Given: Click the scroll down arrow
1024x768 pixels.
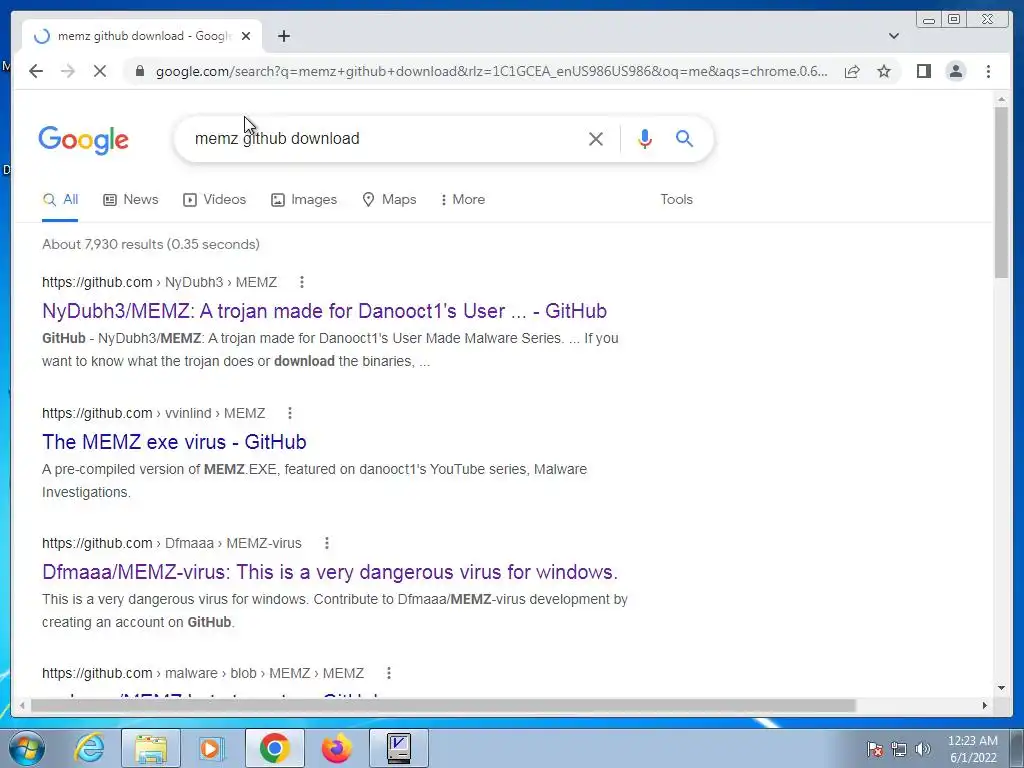Looking at the screenshot, I should pyautogui.click(x=1001, y=688).
